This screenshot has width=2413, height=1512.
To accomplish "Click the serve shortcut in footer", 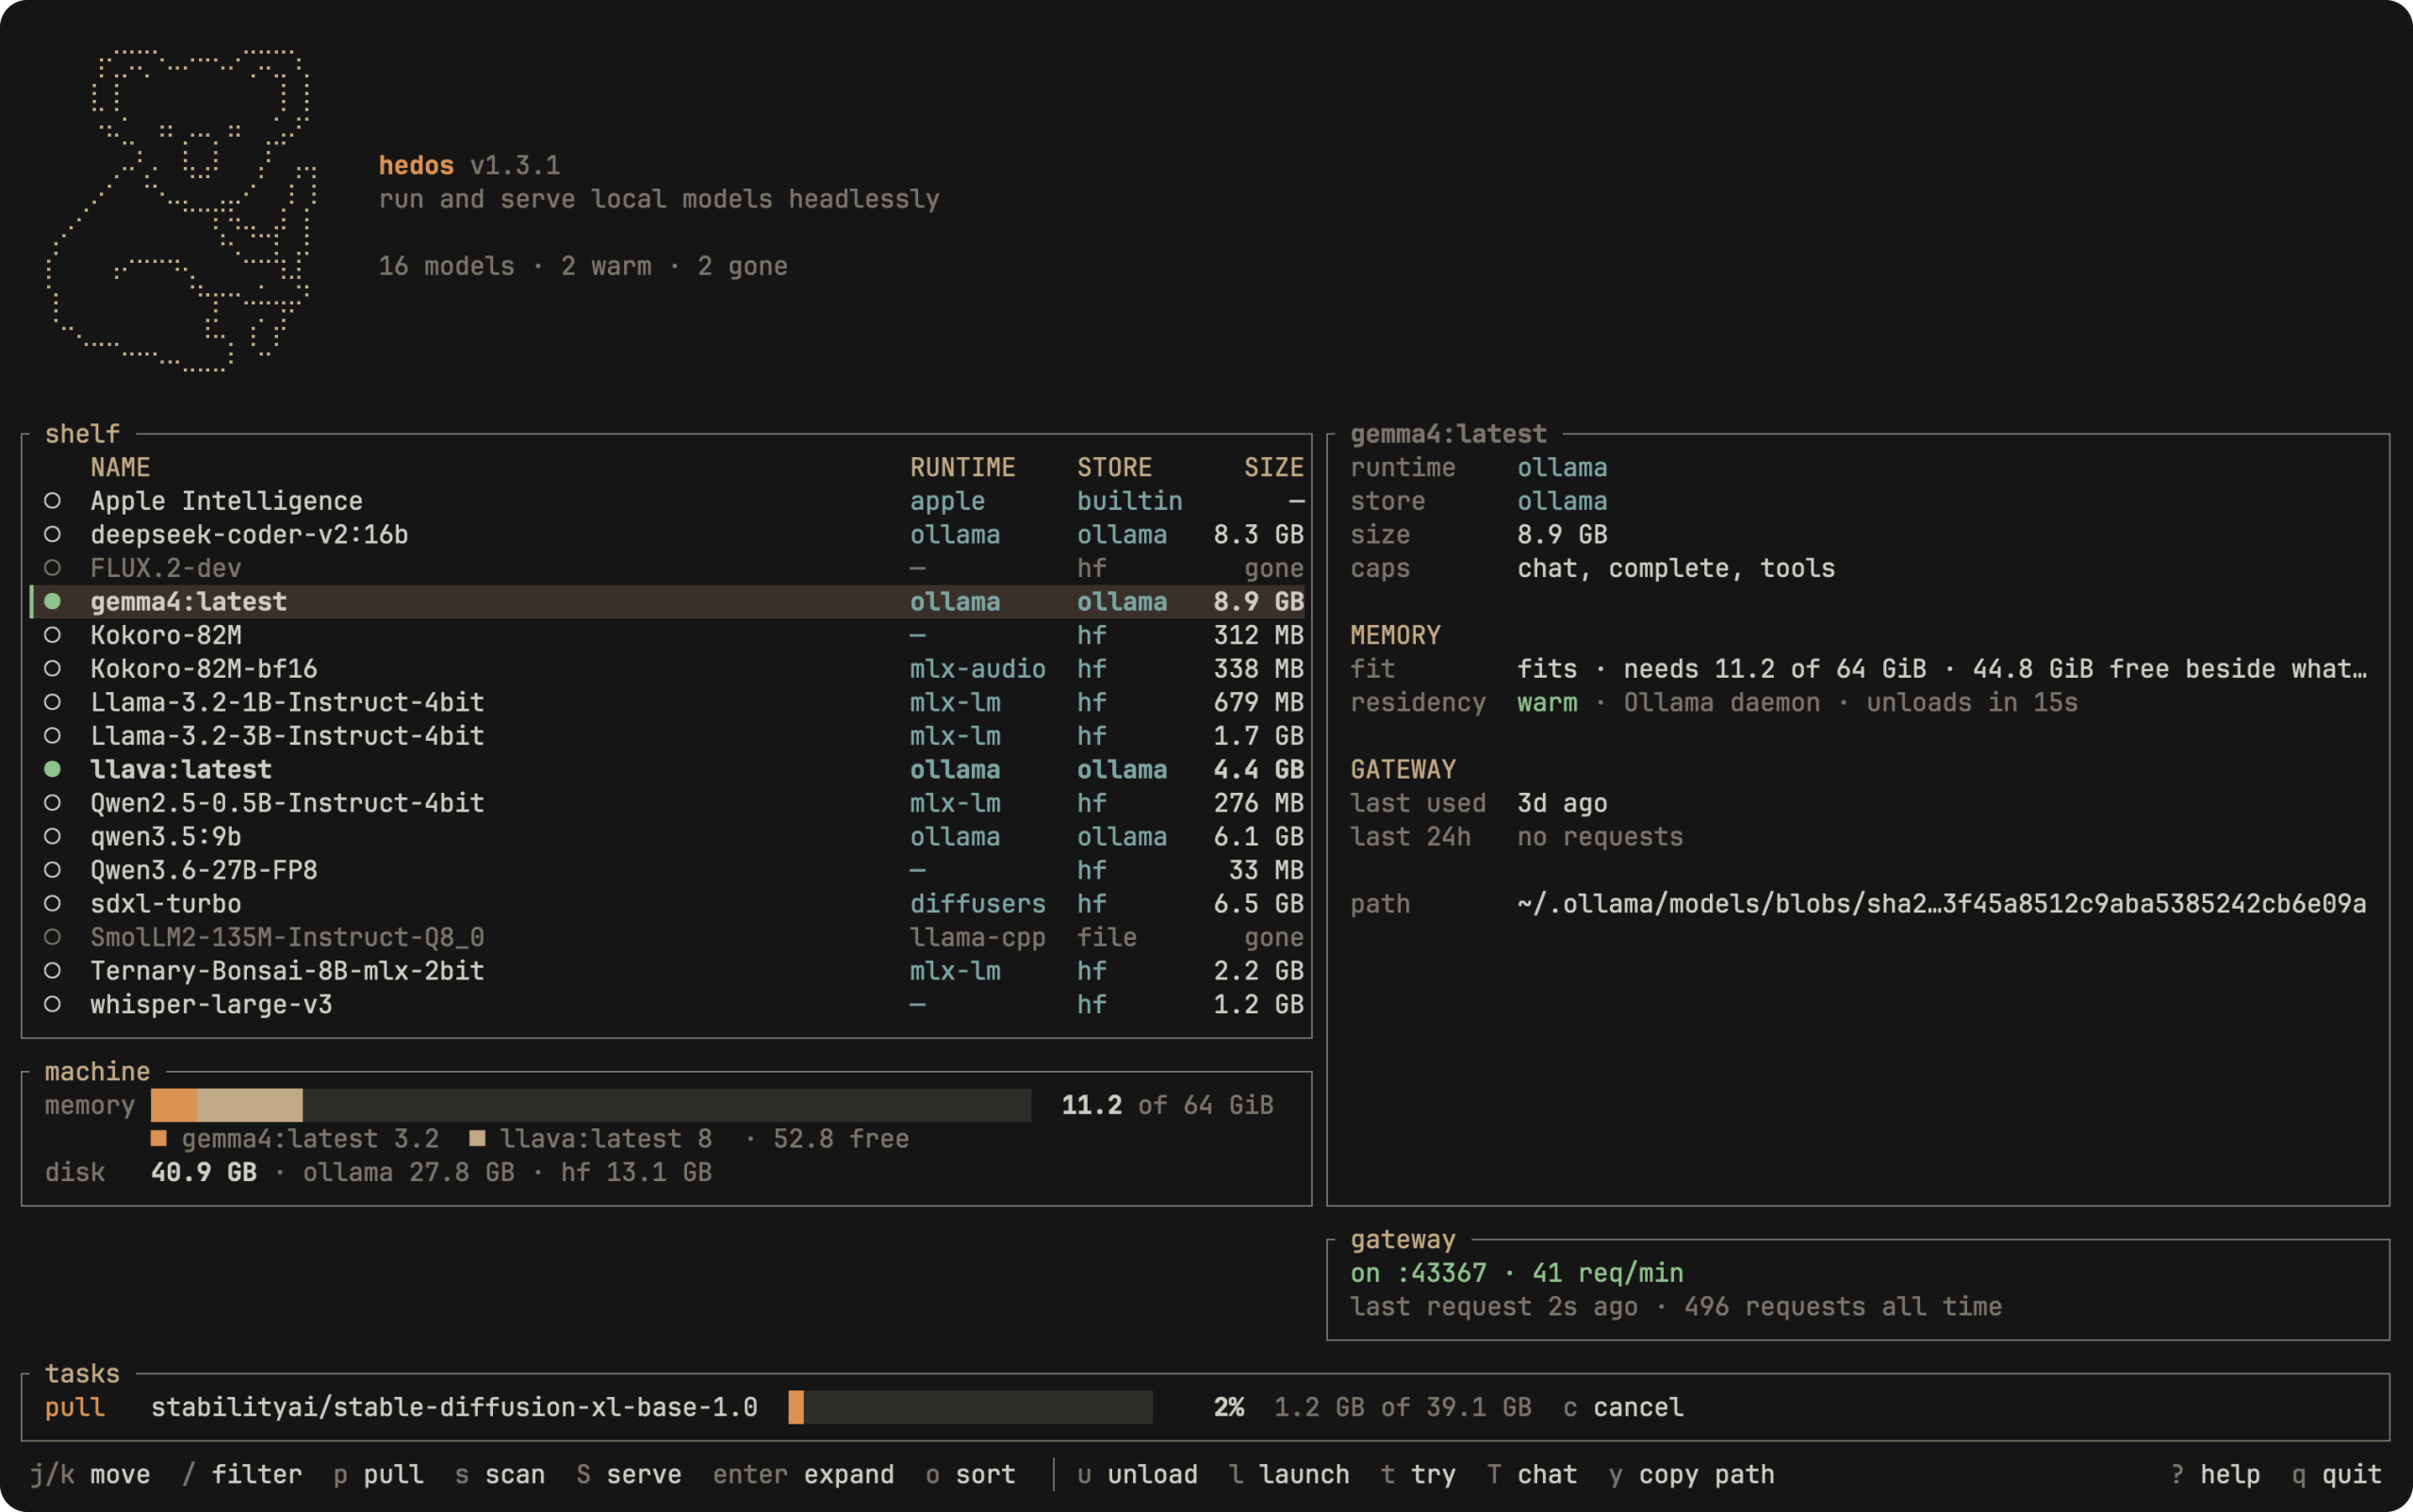I will coord(629,1474).
